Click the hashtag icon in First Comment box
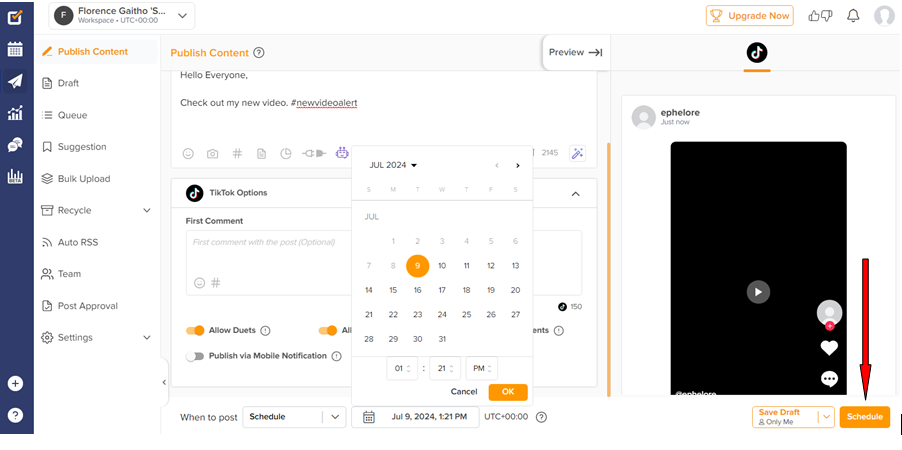 pos(216,283)
